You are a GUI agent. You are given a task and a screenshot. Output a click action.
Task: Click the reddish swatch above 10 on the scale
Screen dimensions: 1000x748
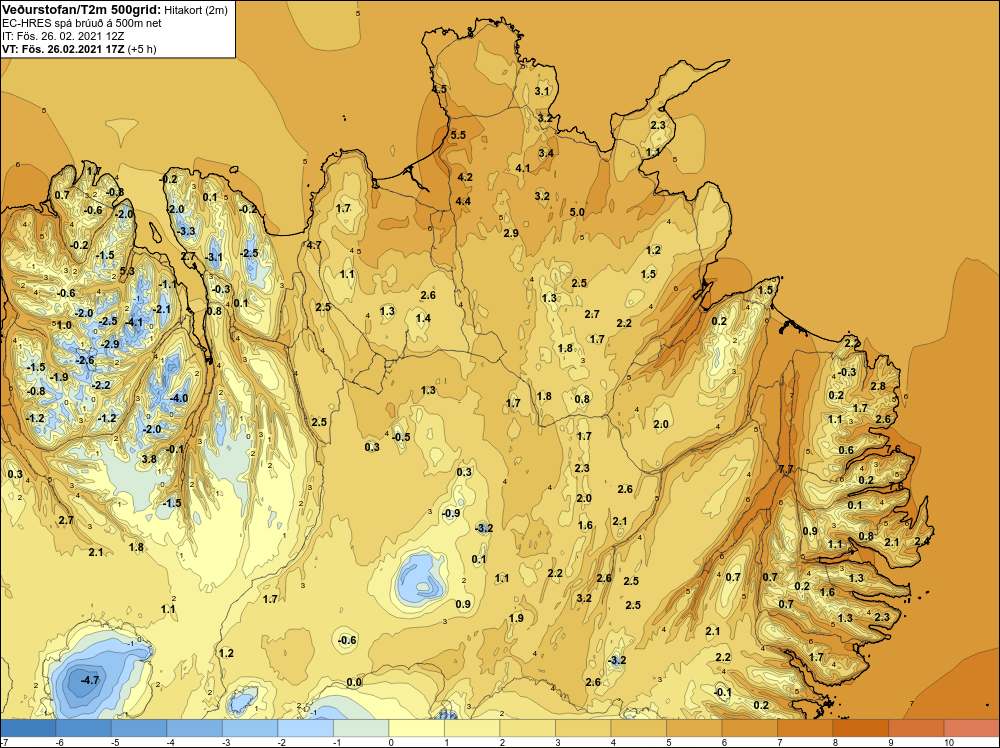971,728
